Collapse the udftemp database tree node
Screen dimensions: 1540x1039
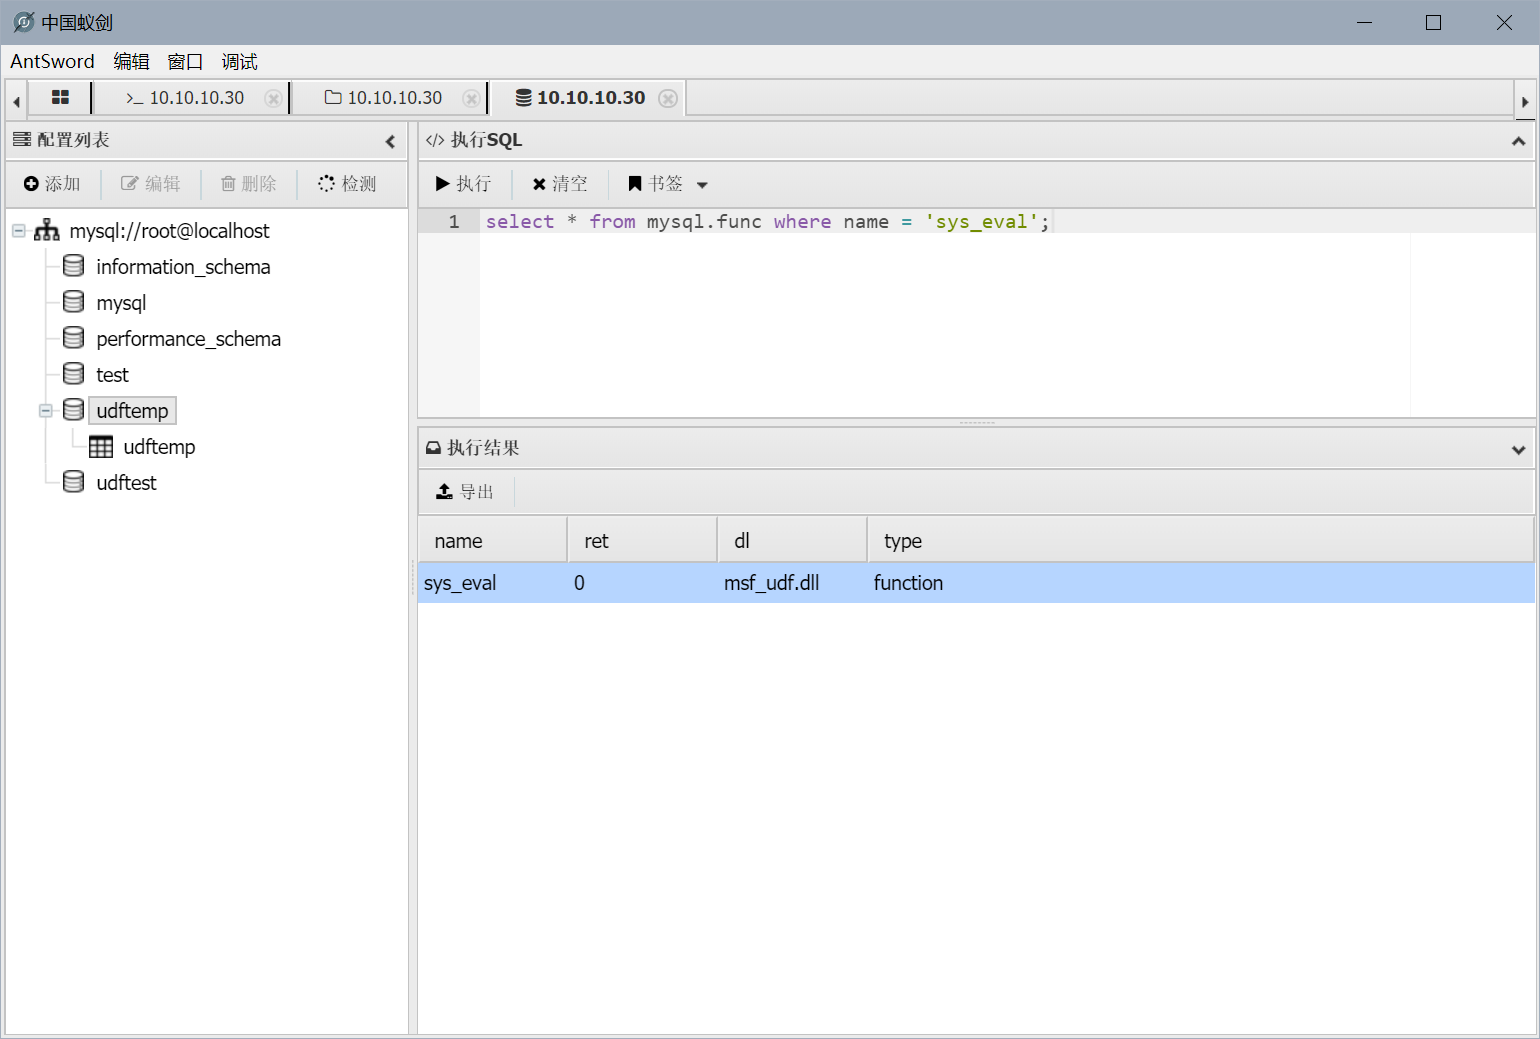click(x=46, y=411)
